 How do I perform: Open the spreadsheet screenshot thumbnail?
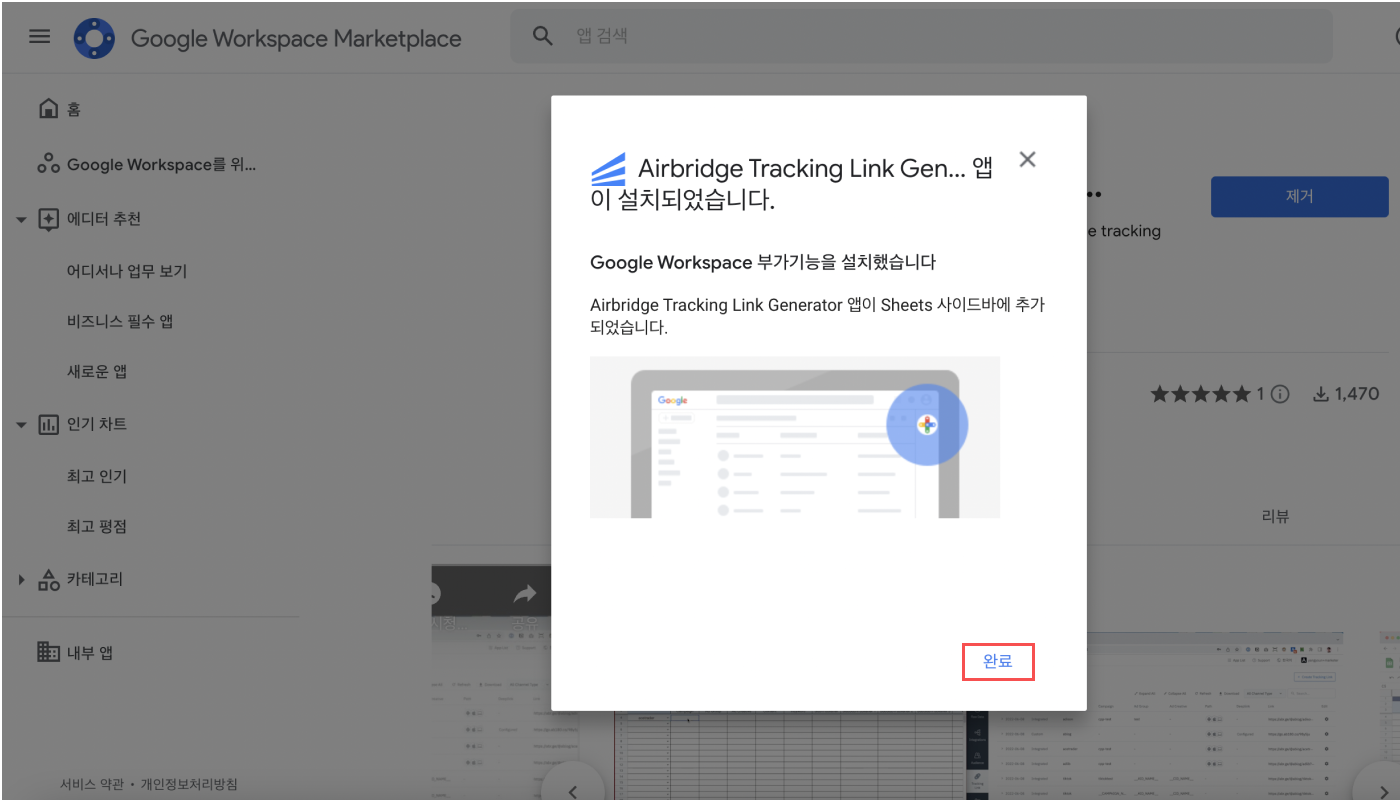tap(789, 755)
